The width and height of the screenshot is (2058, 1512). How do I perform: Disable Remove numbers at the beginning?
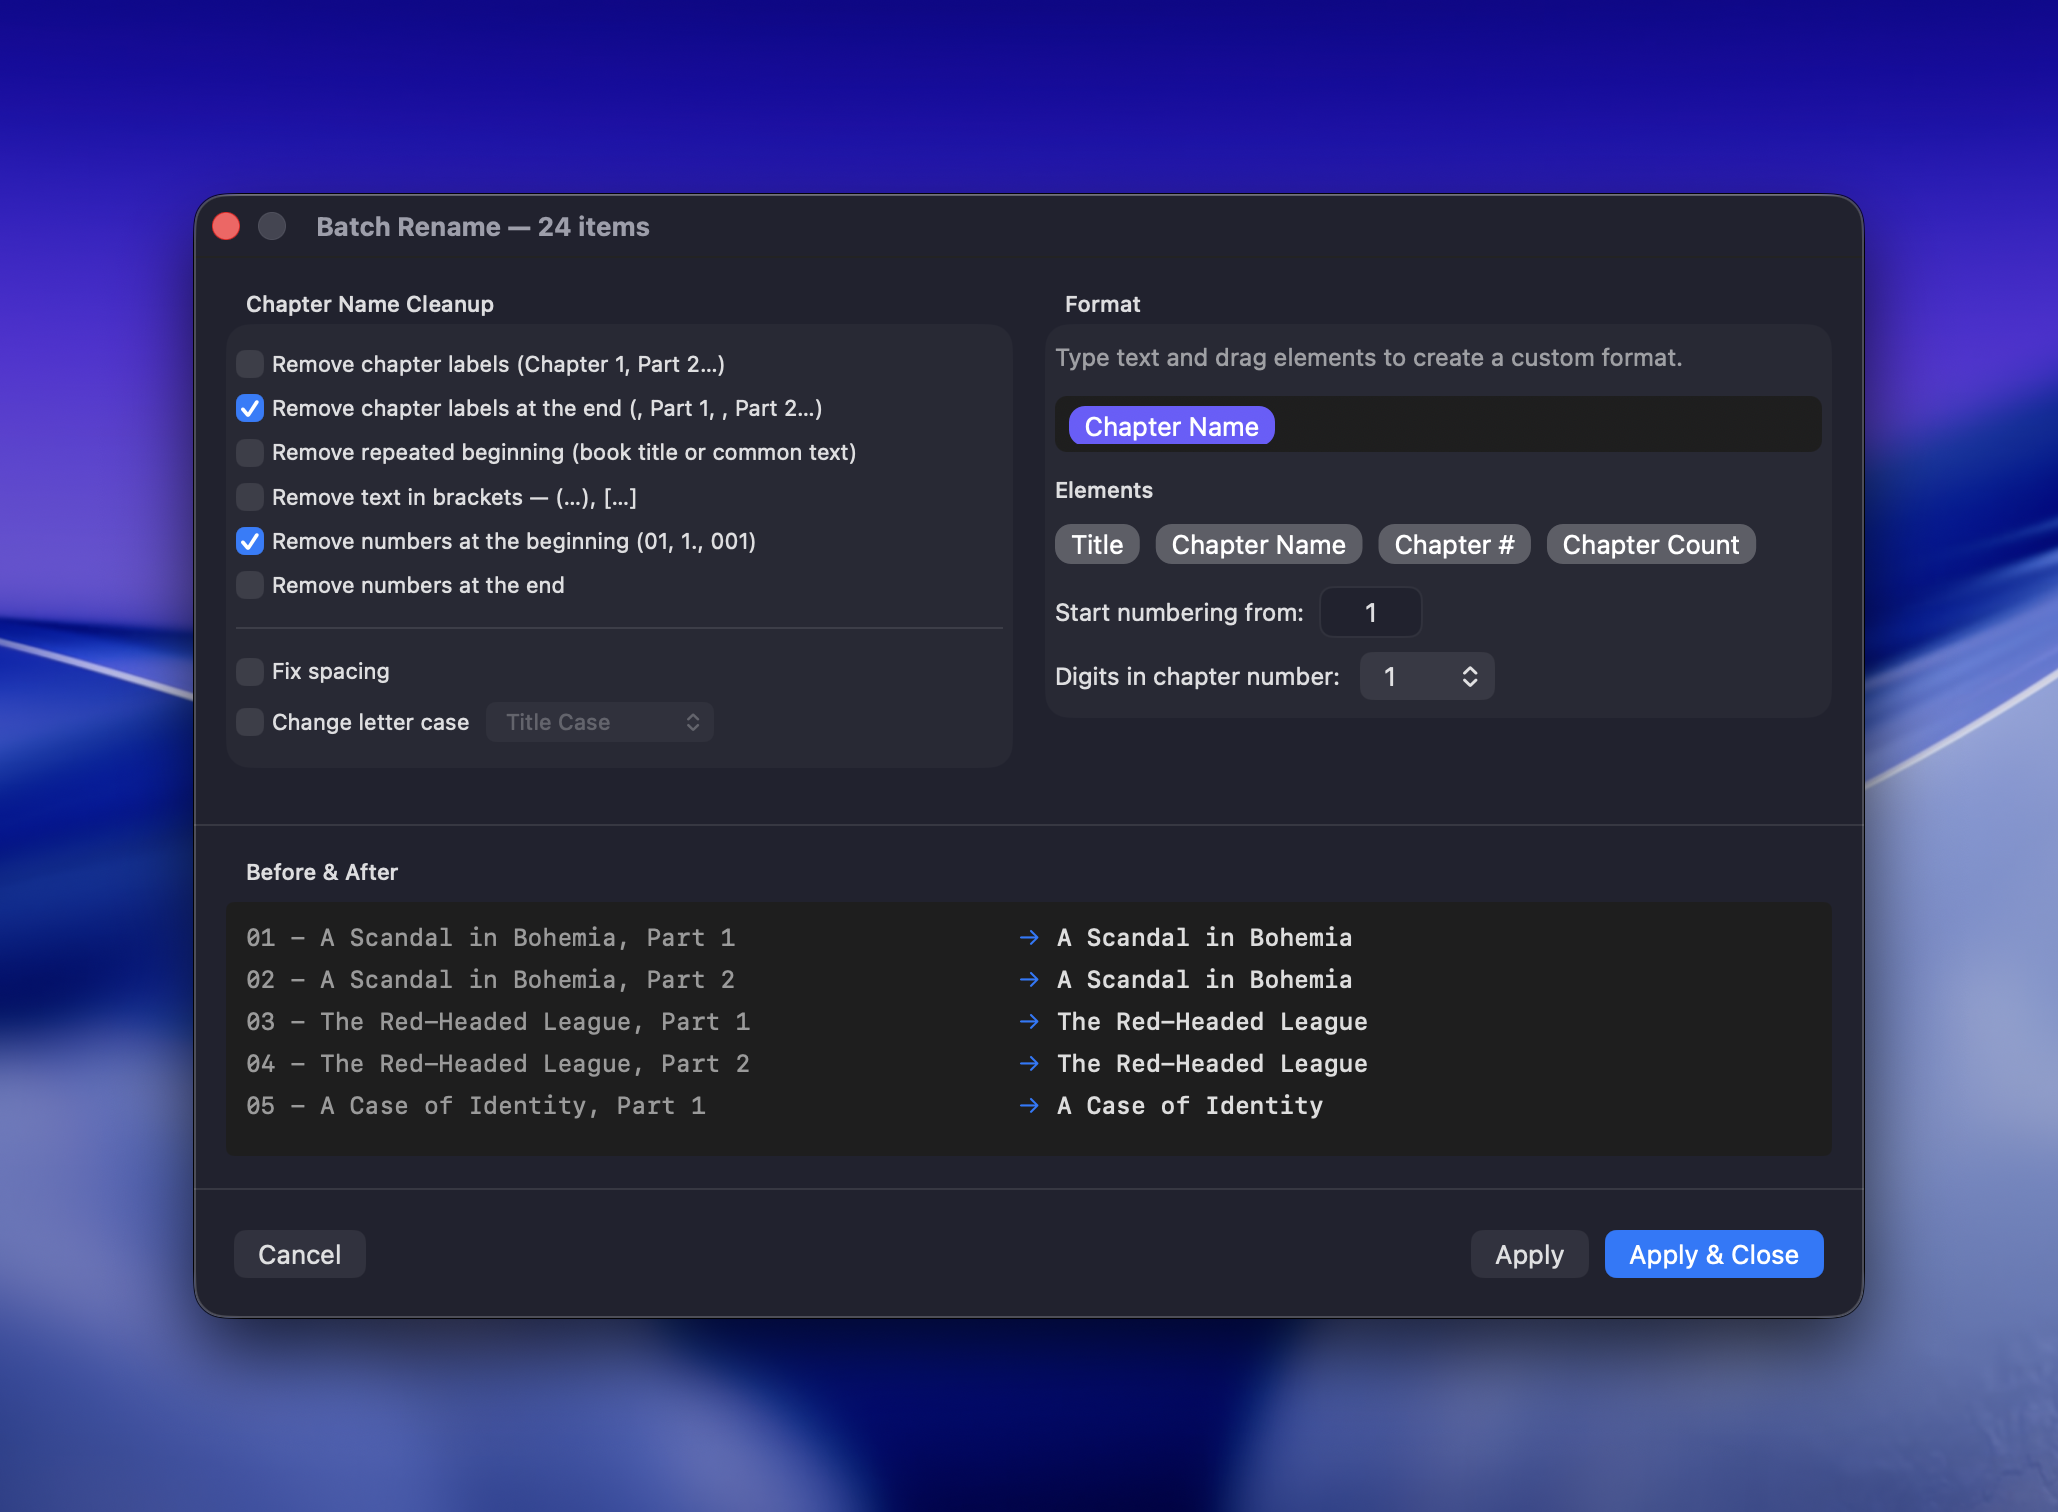pos(250,541)
